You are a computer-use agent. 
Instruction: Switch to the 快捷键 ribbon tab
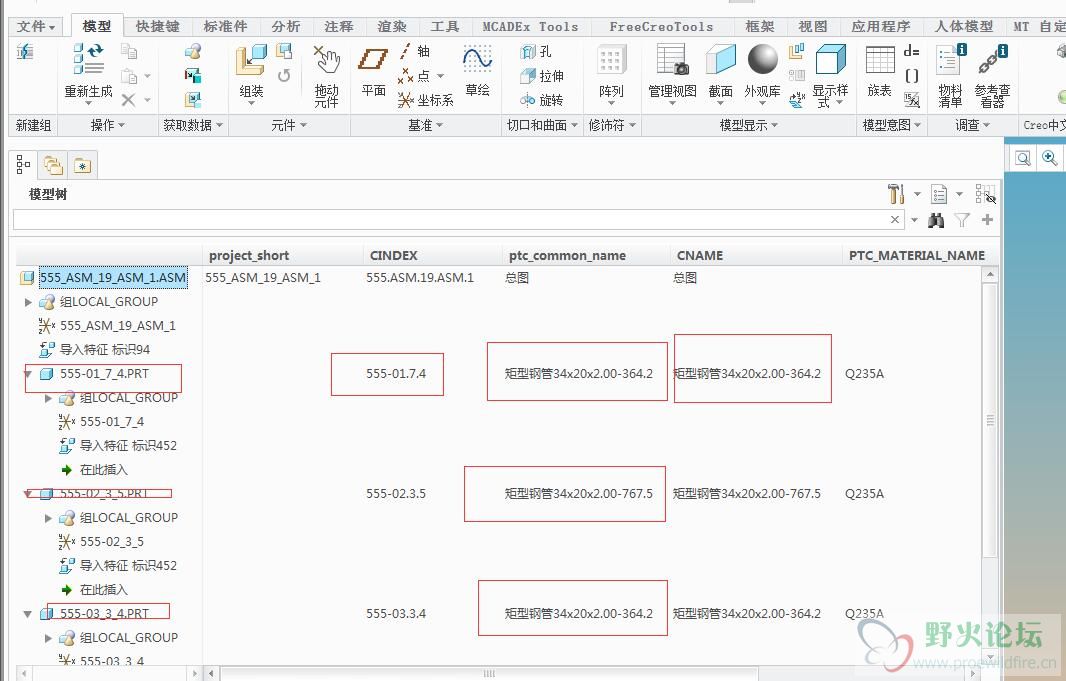pyautogui.click(x=158, y=27)
